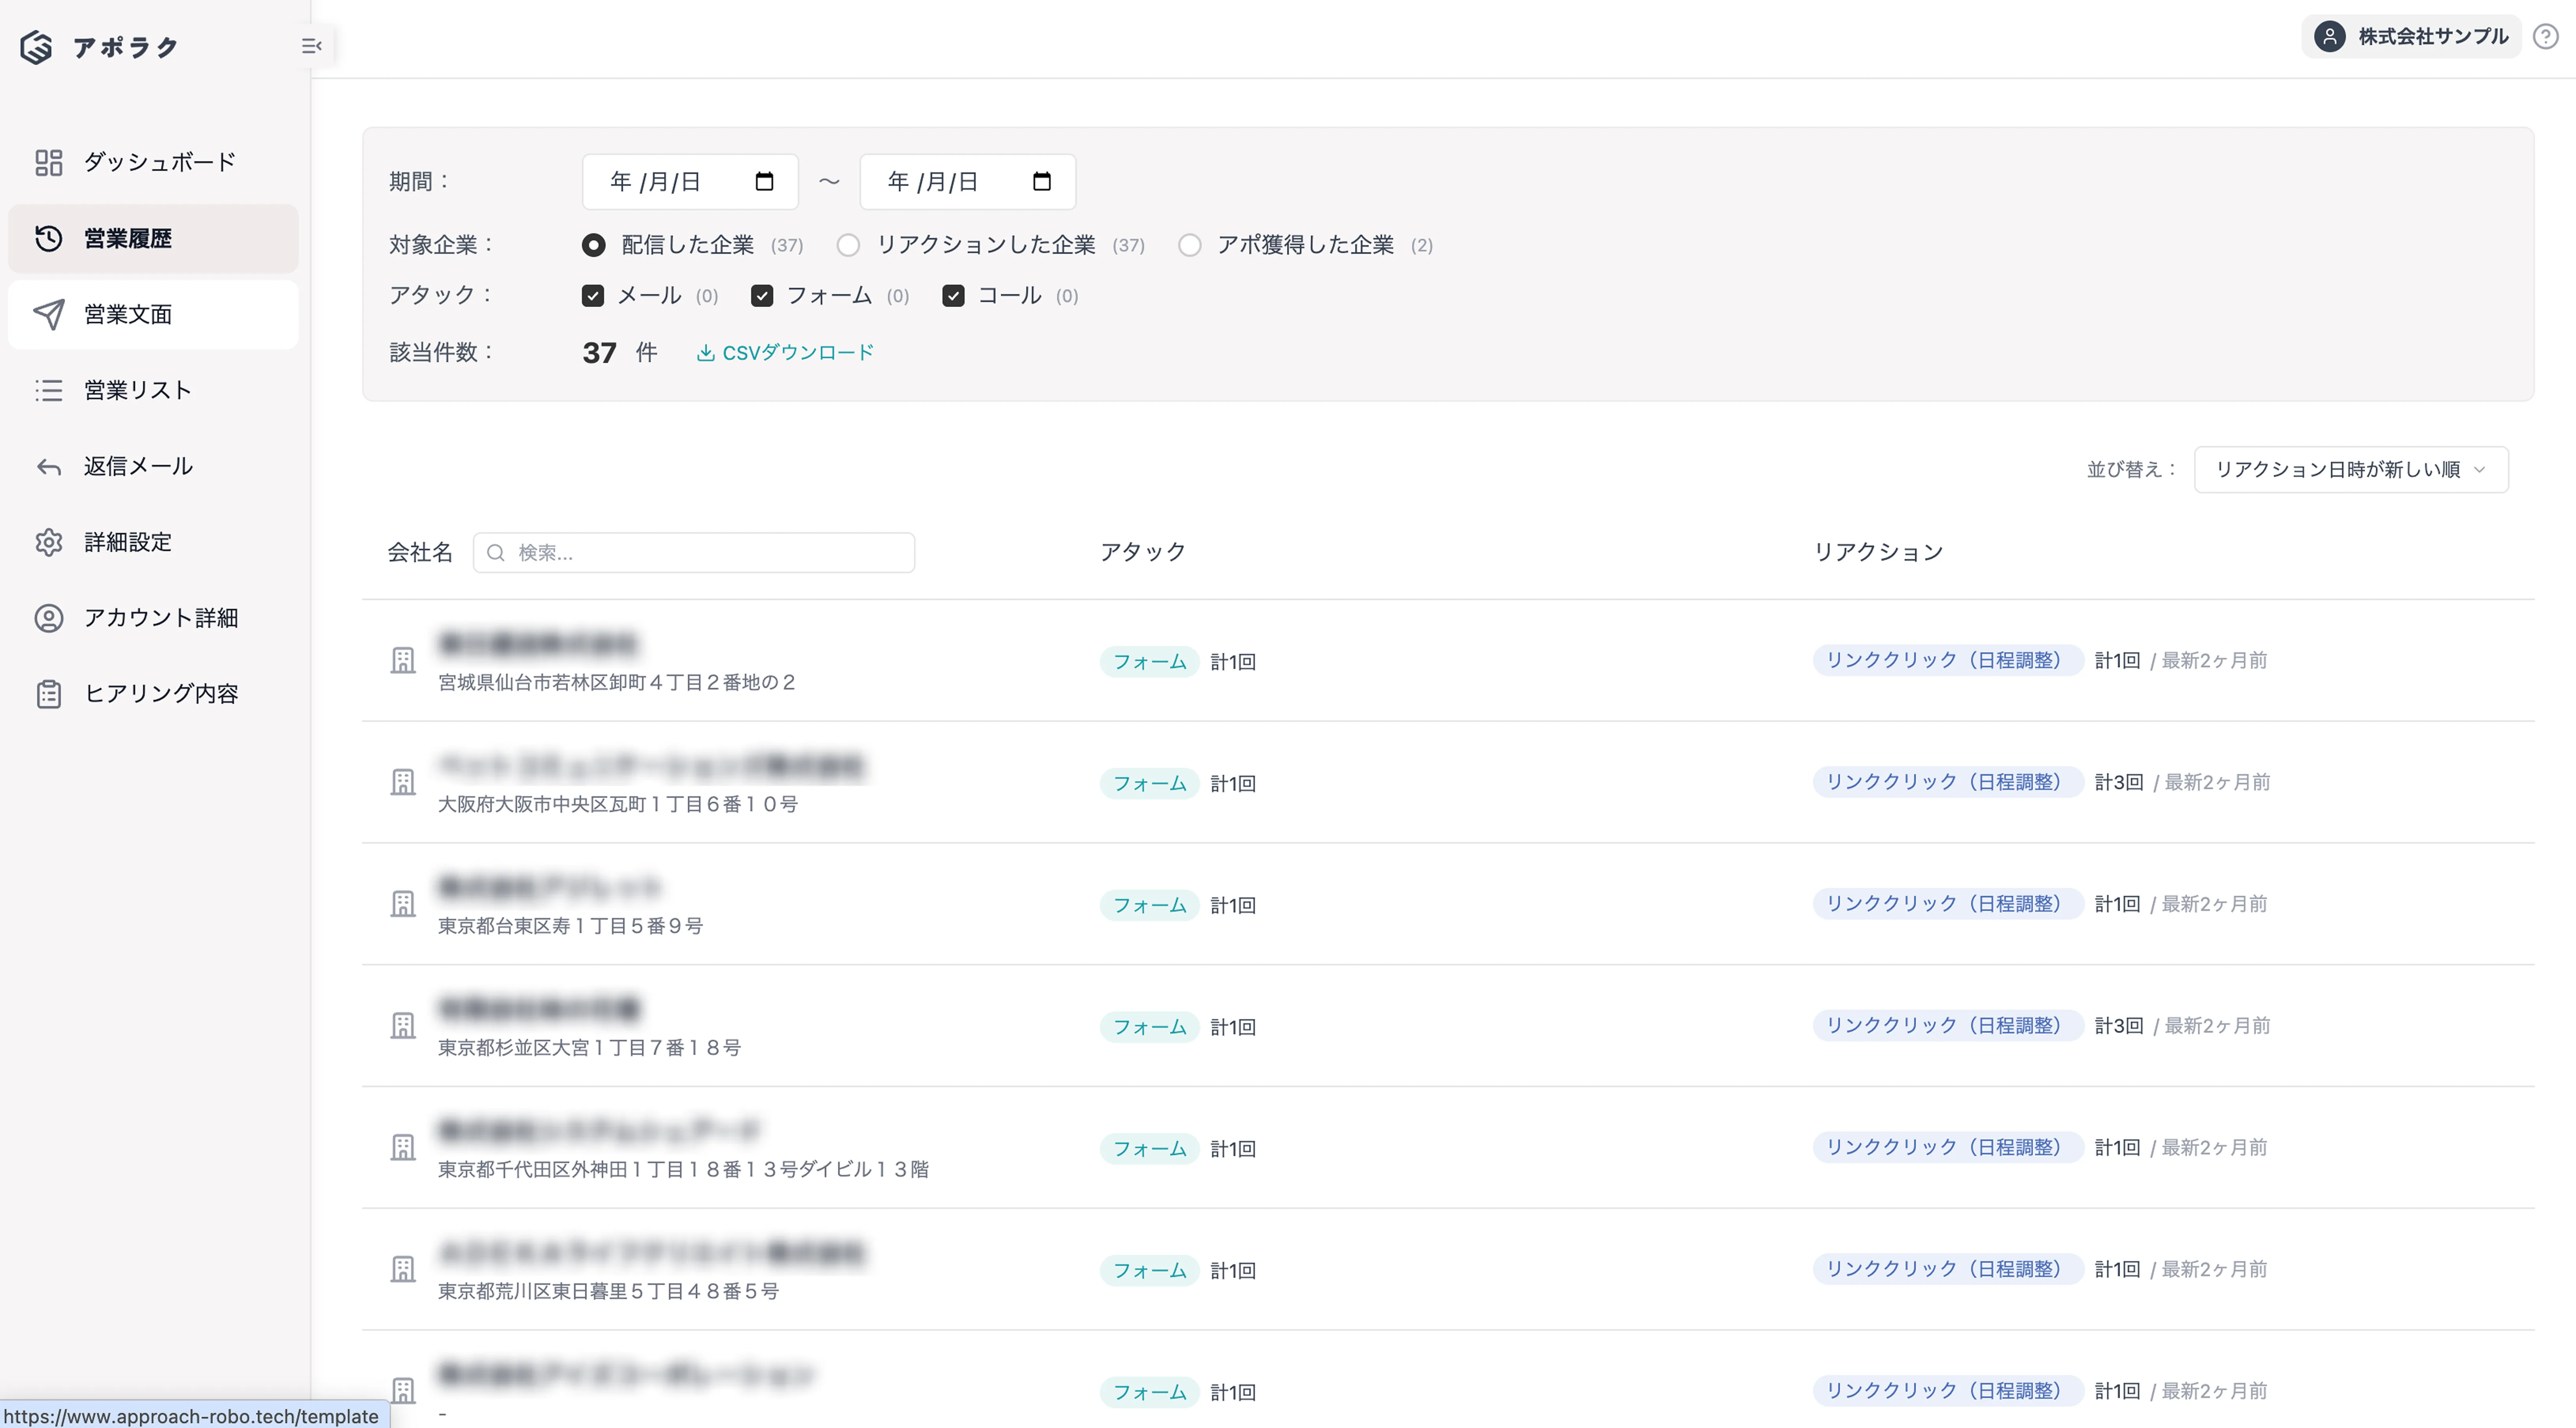Click building icon for 東京都台東区寿 row
The height and width of the screenshot is (1428, 2576).
pos(403,904)
